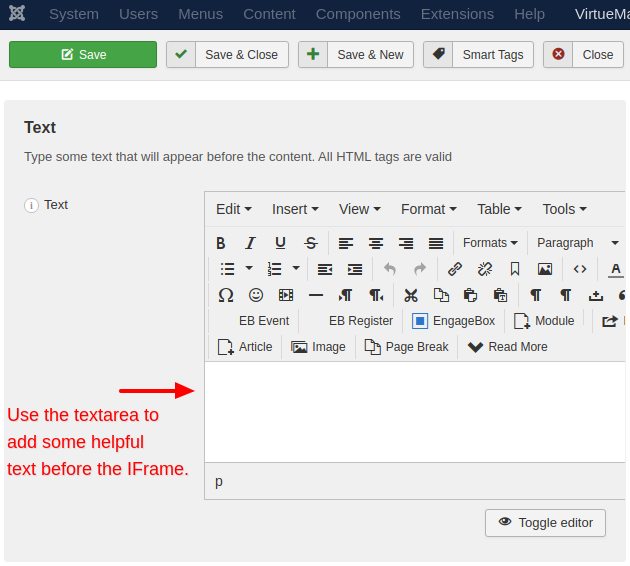The height and width of the screenshot is (566, 630).
Task: Insert an image using the toolbar image icon
Action: point(544,269)
